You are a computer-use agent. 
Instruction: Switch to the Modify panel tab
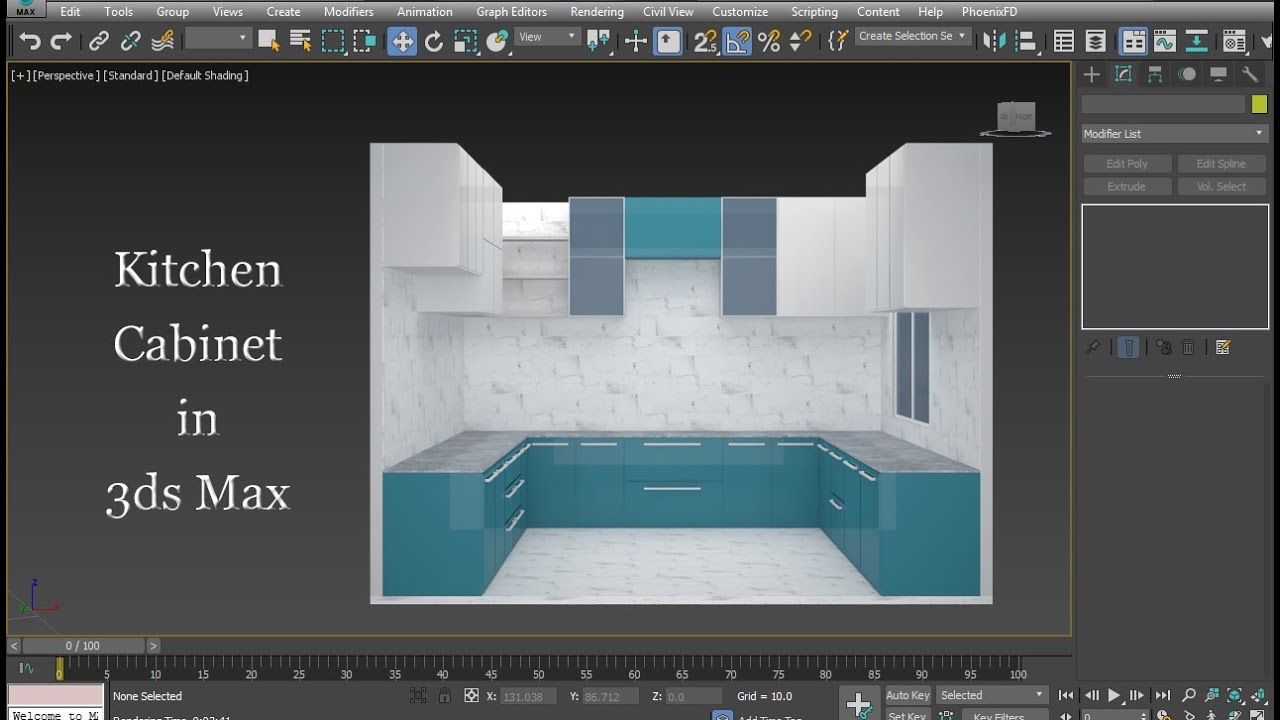[1123, 74]
